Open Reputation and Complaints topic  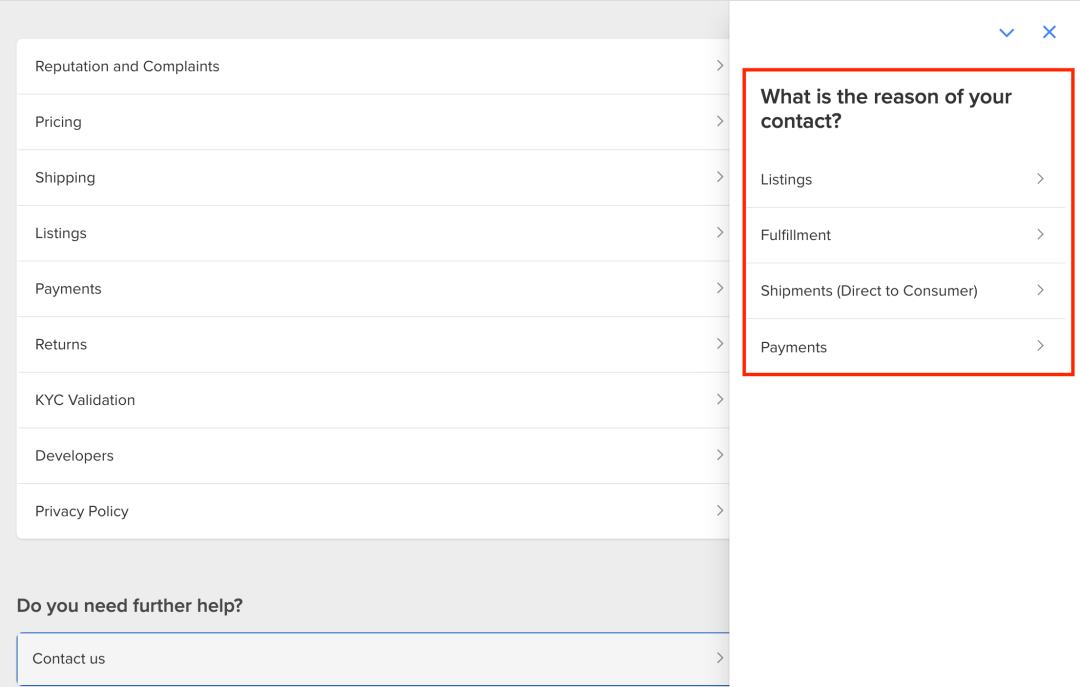tap(127, 67)
